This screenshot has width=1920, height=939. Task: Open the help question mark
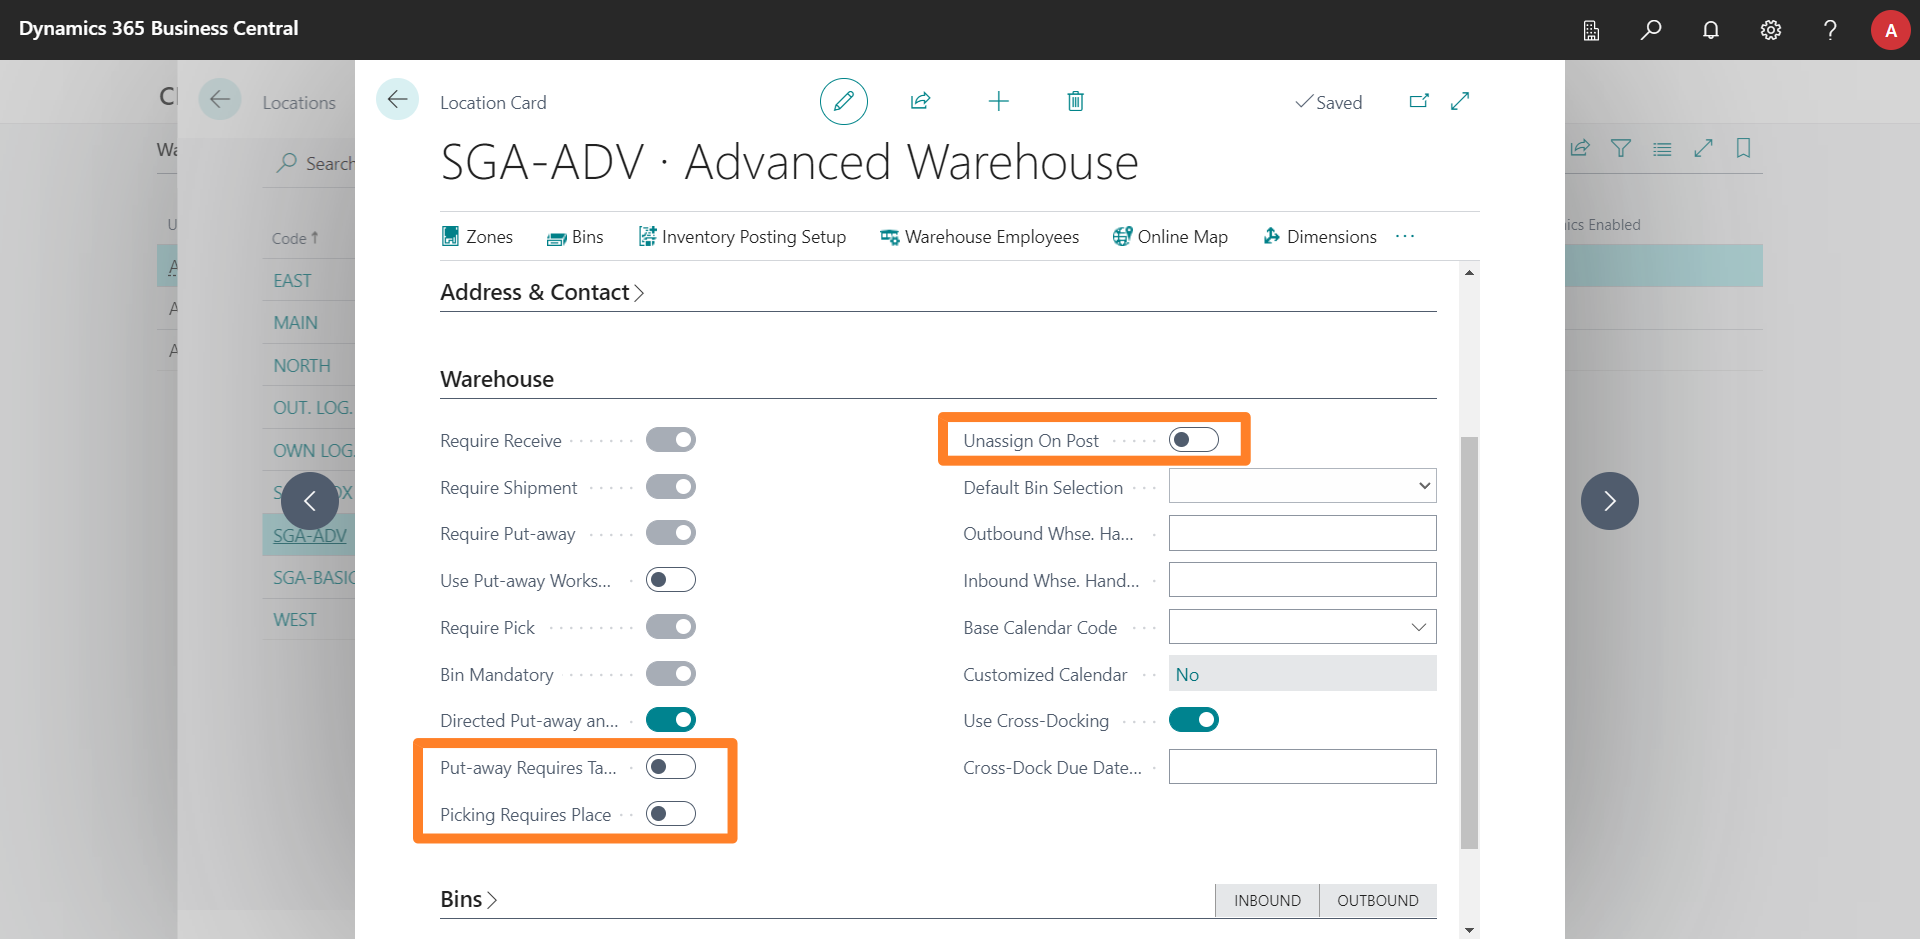1830,30
